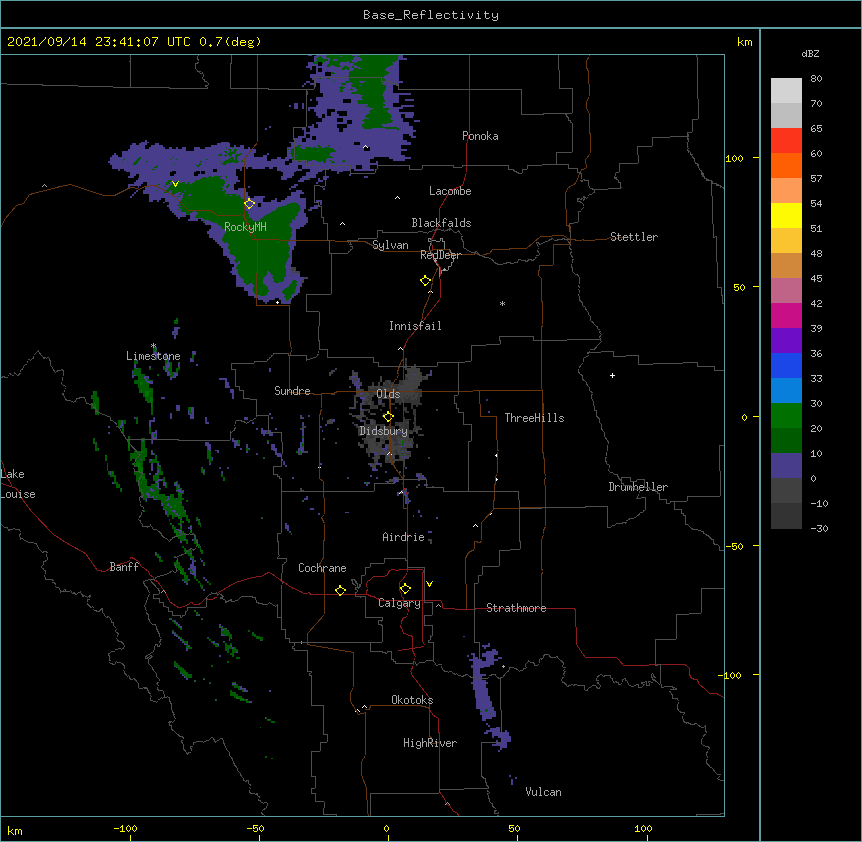This screenshot has width=862, height=842.
Task: Pick the red swatch in dBZ legend
Action: point(786,140)
